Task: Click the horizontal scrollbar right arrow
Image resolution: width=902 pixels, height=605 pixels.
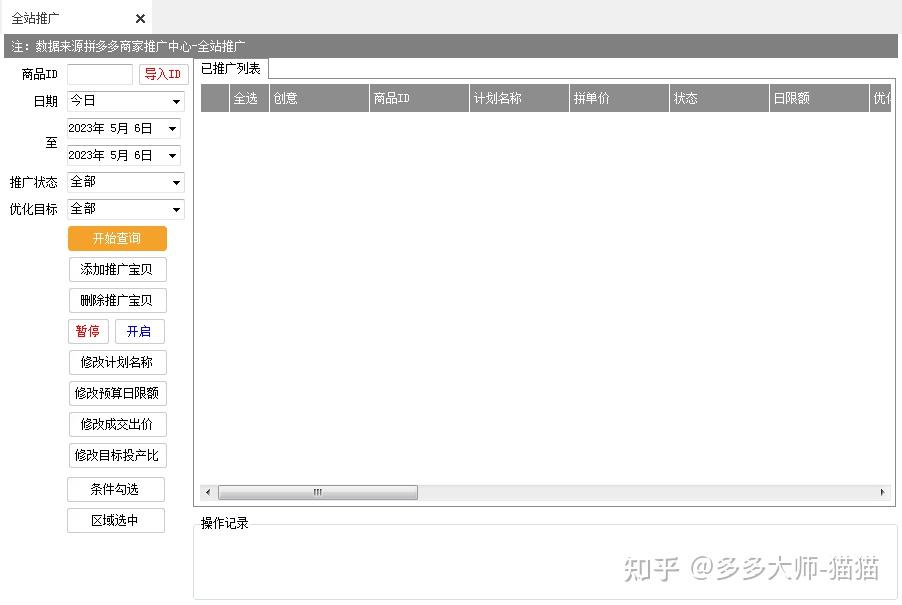Action: pos(882,492)
